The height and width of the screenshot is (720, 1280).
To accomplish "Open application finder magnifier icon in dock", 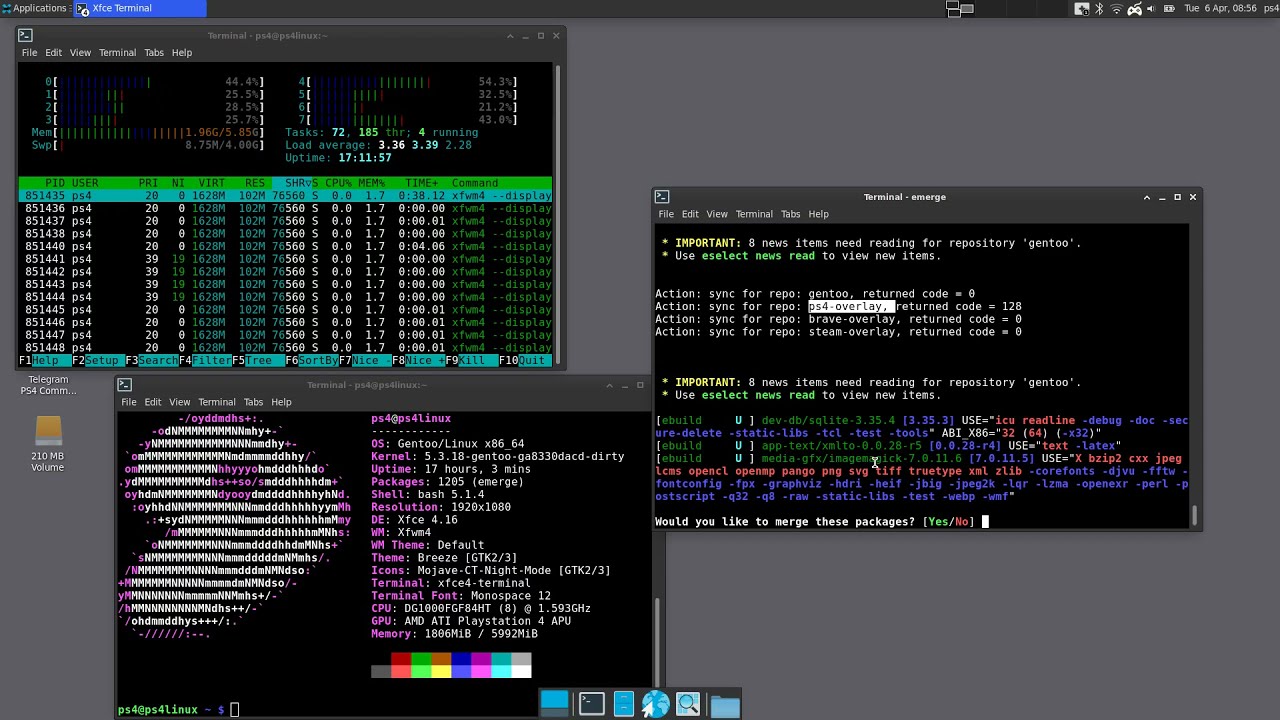I will 688,704.
